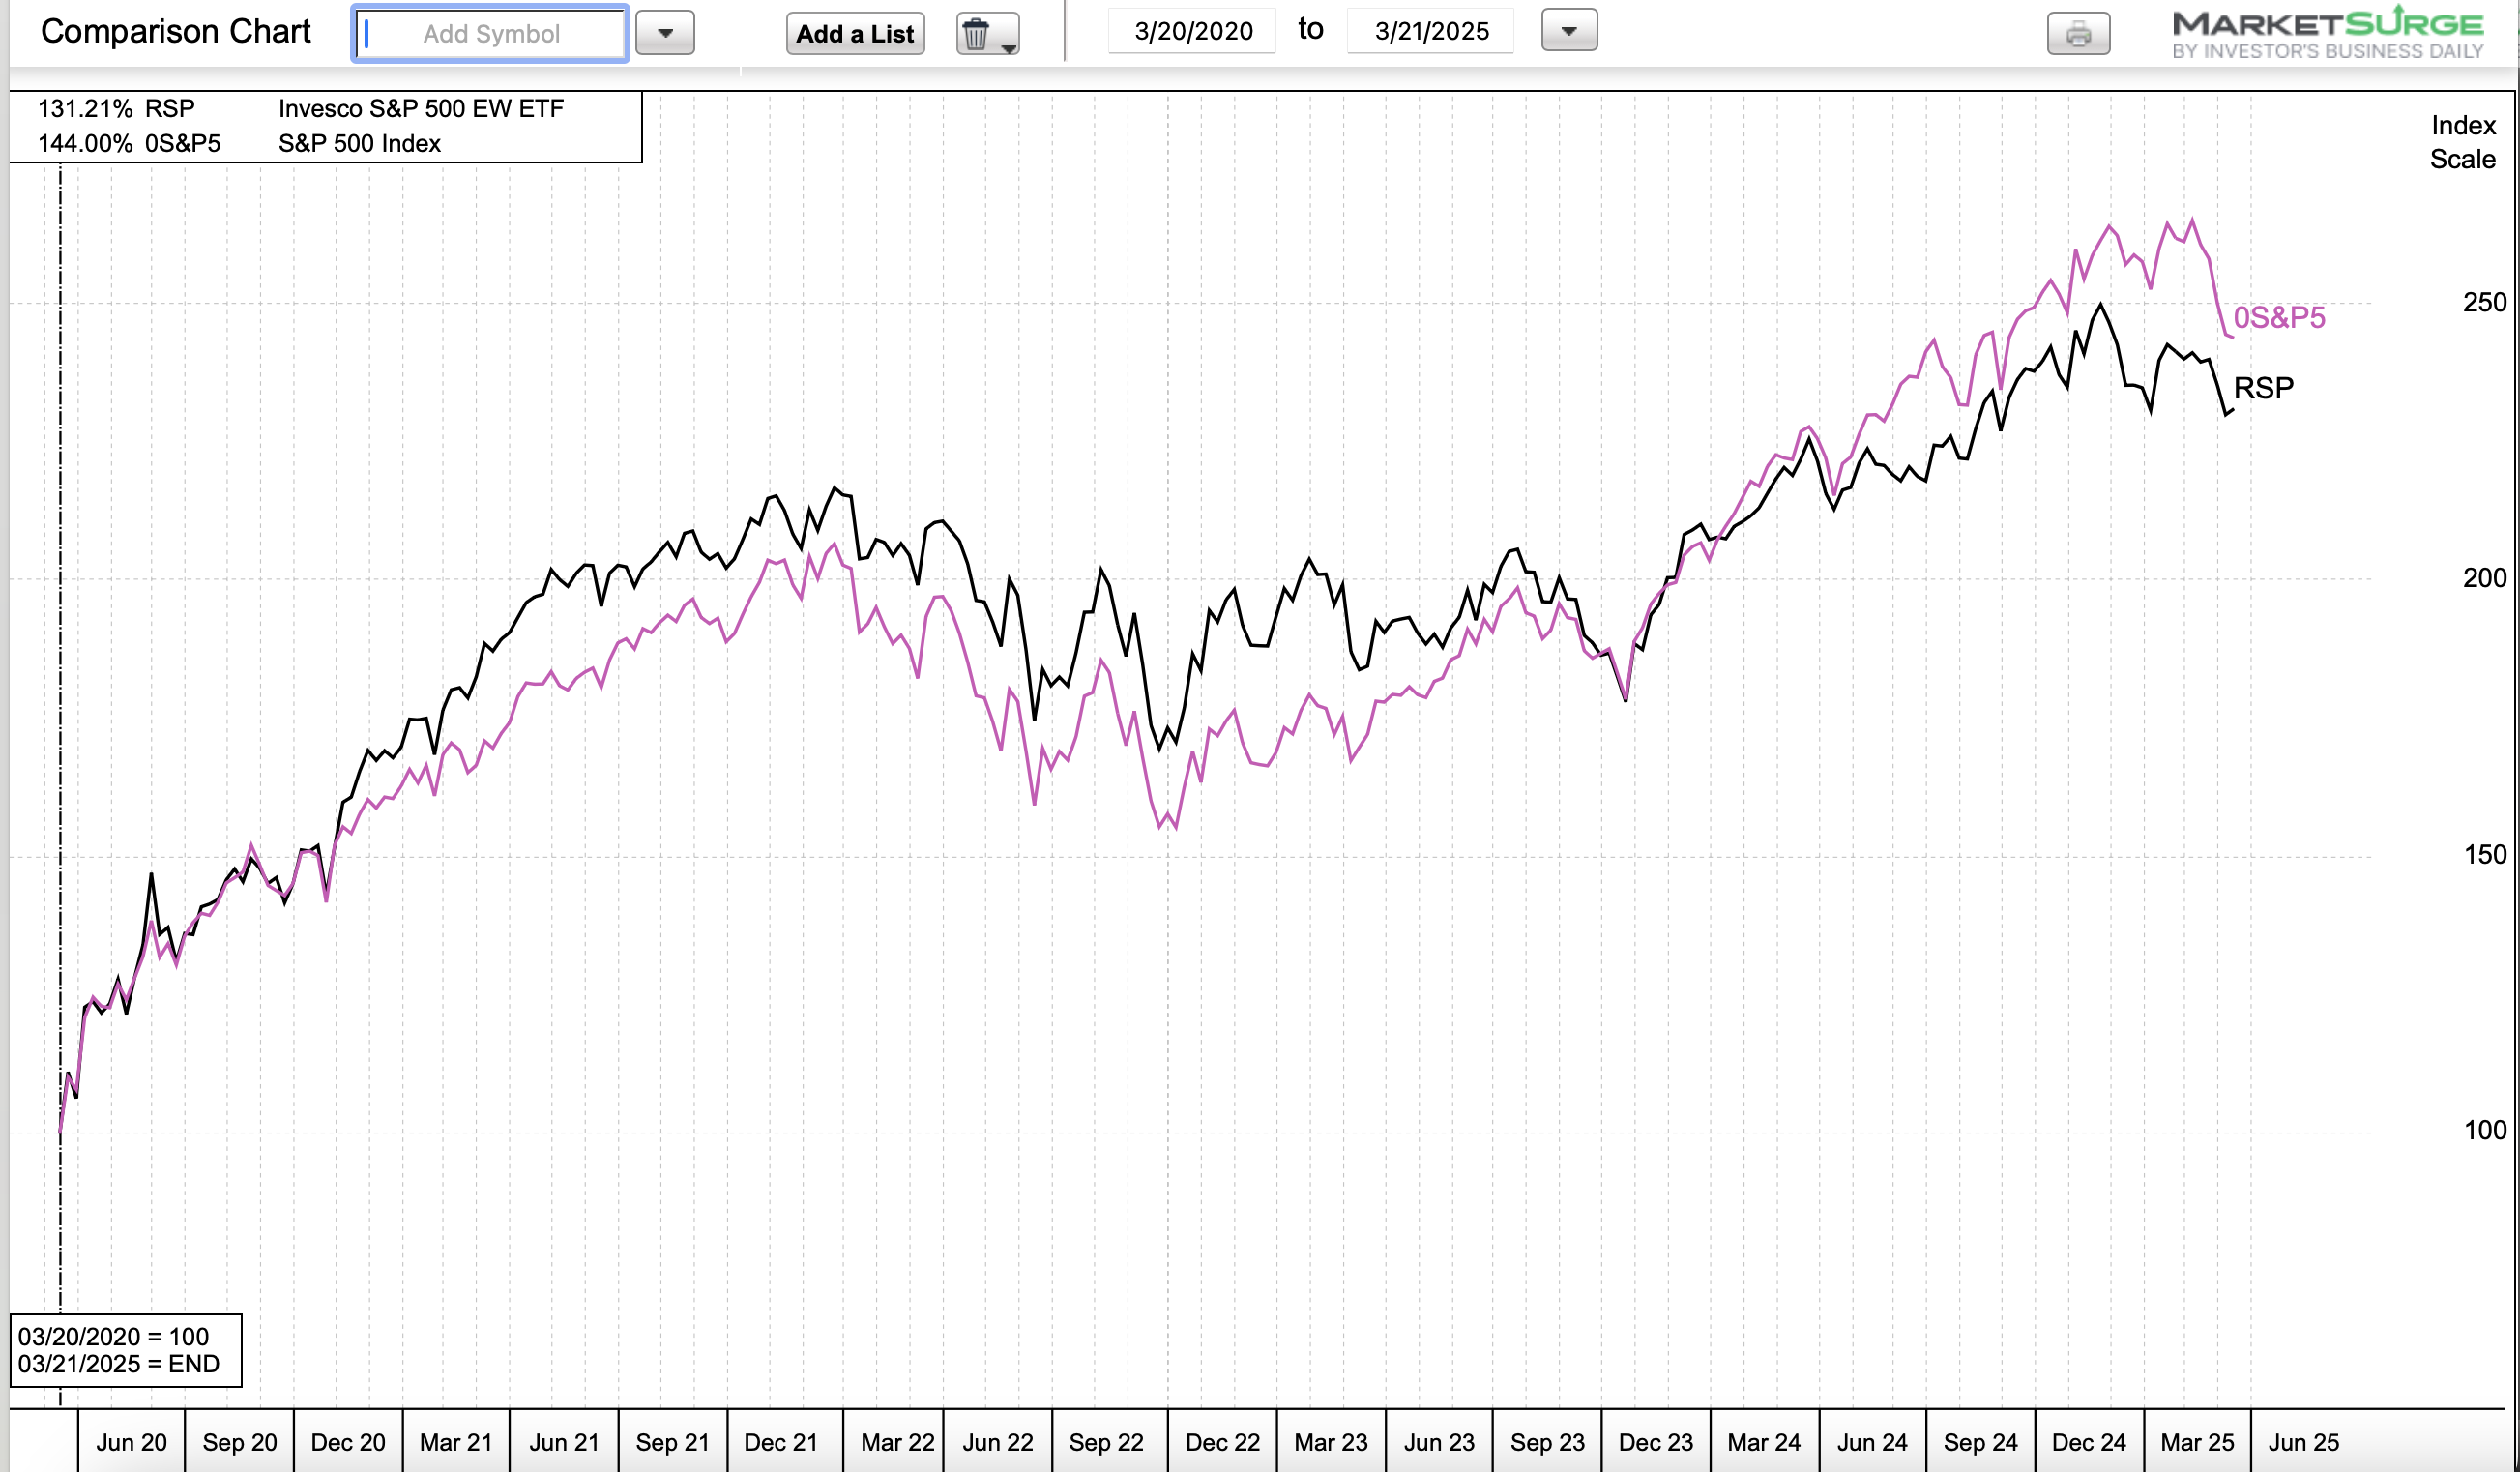Viewport: 2520px width, 1472px height.
Task: Click the Mar 23 axis label
Action: (x=1331, y=1442)
